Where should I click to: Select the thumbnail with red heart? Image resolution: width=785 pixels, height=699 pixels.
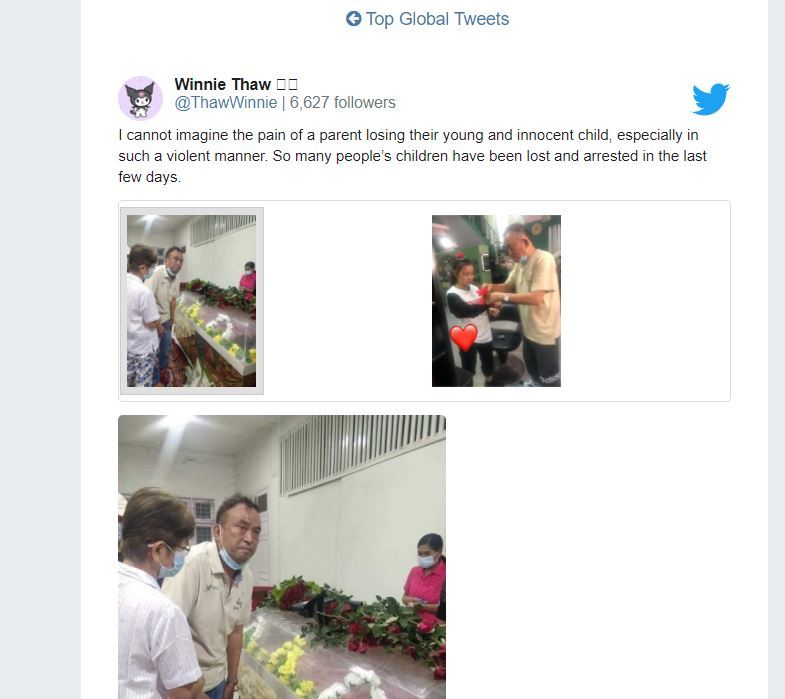click(x=496, y=301)
